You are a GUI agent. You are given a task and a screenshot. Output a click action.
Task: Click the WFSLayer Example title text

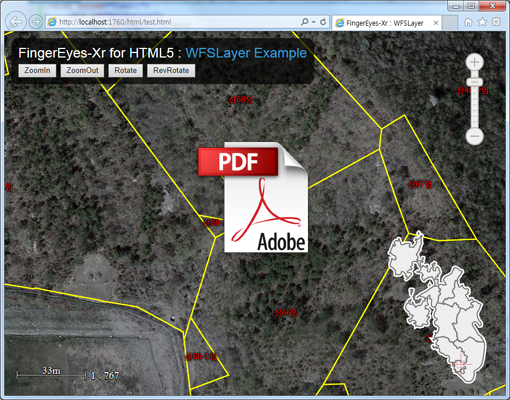point(246,53)
